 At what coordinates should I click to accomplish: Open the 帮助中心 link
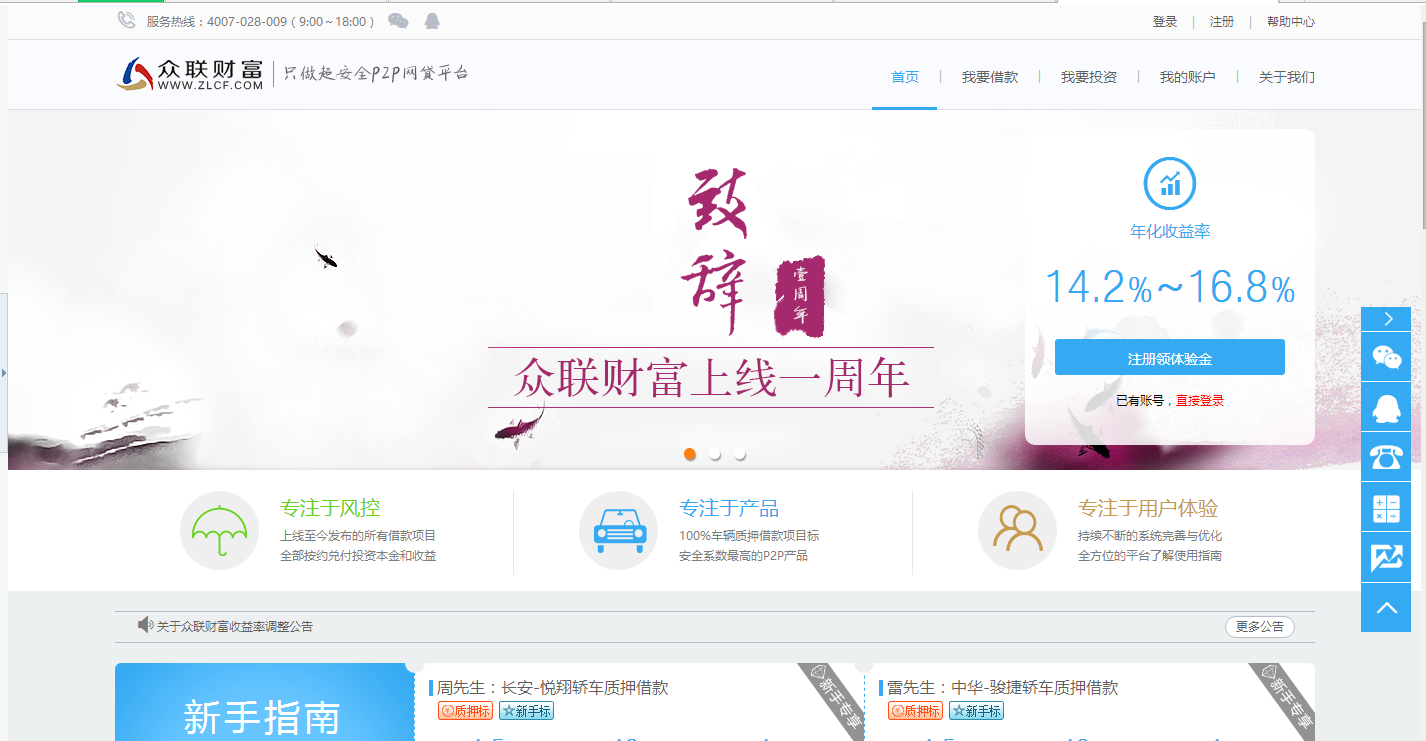point(1290,22)
